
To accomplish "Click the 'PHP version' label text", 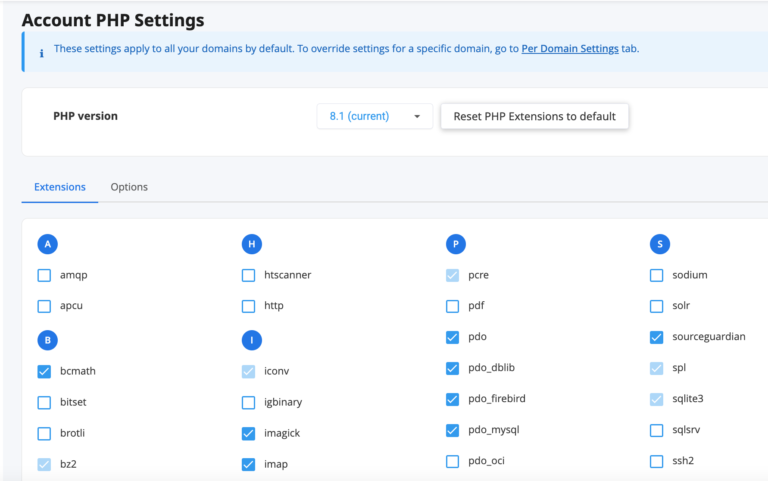I will [x=85, y=116].
